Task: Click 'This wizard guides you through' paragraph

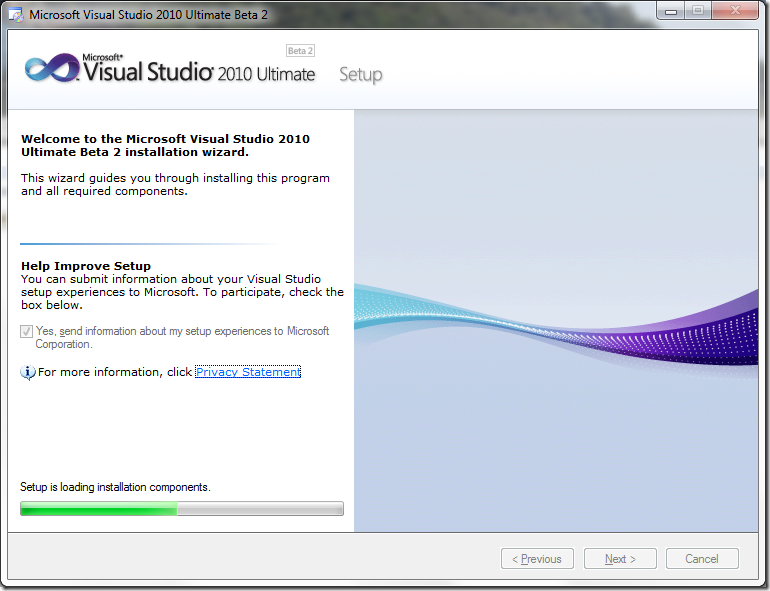Action: click(175, 184)
